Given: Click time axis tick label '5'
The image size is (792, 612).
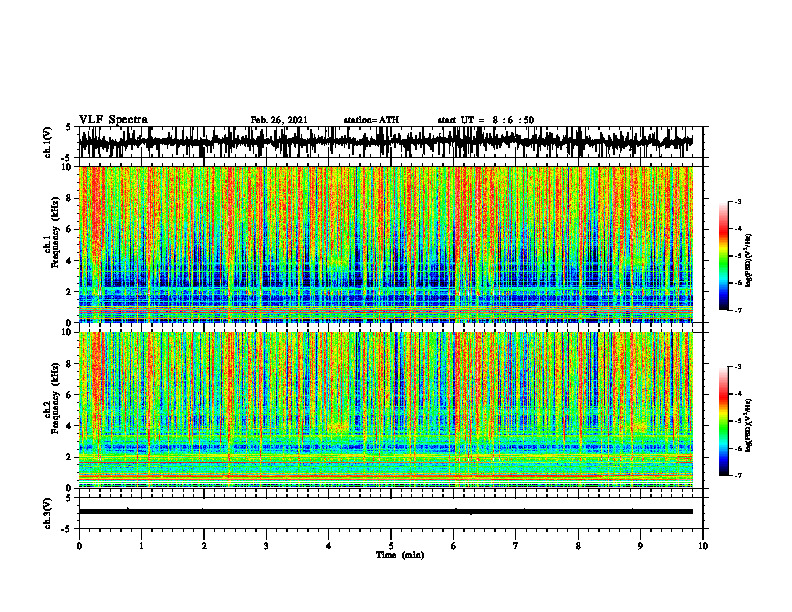Looking at the screenshot, I should (391, 546).
